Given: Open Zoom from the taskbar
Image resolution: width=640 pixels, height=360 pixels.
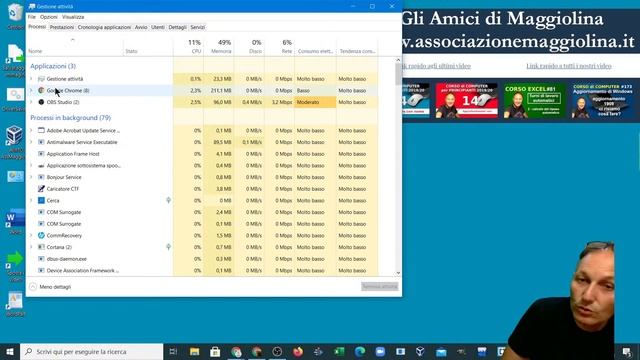Looking at the screenshot, I should coord(380,351).
